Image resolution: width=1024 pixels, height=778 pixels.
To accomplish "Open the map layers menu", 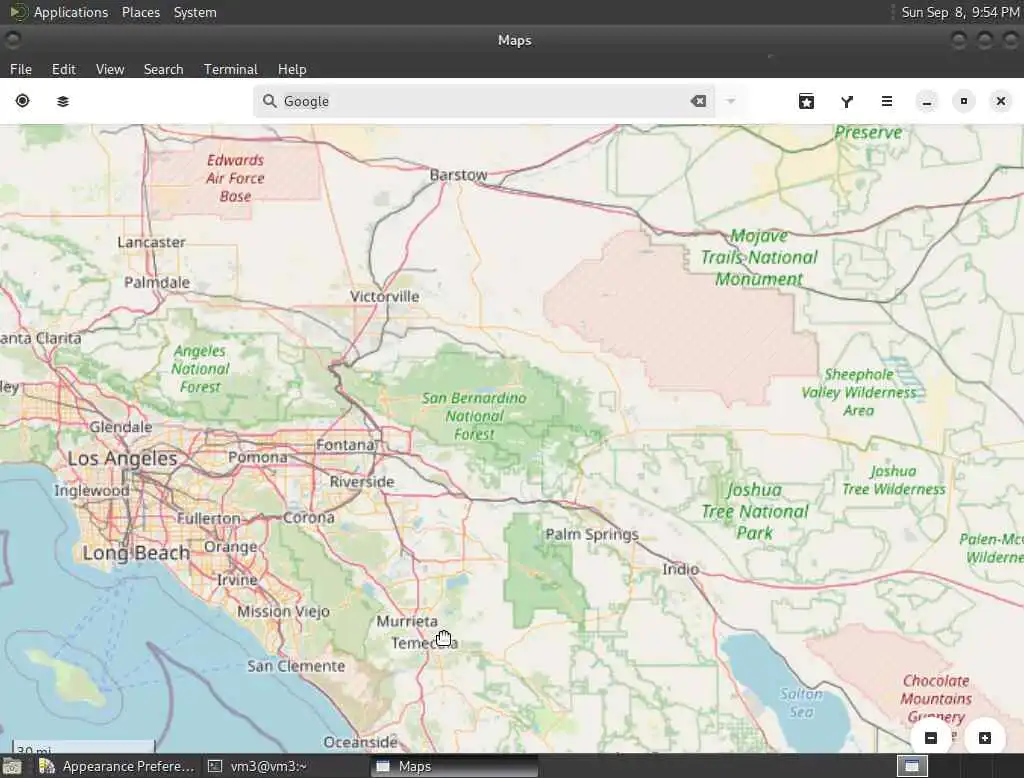I will pos(63,101).
